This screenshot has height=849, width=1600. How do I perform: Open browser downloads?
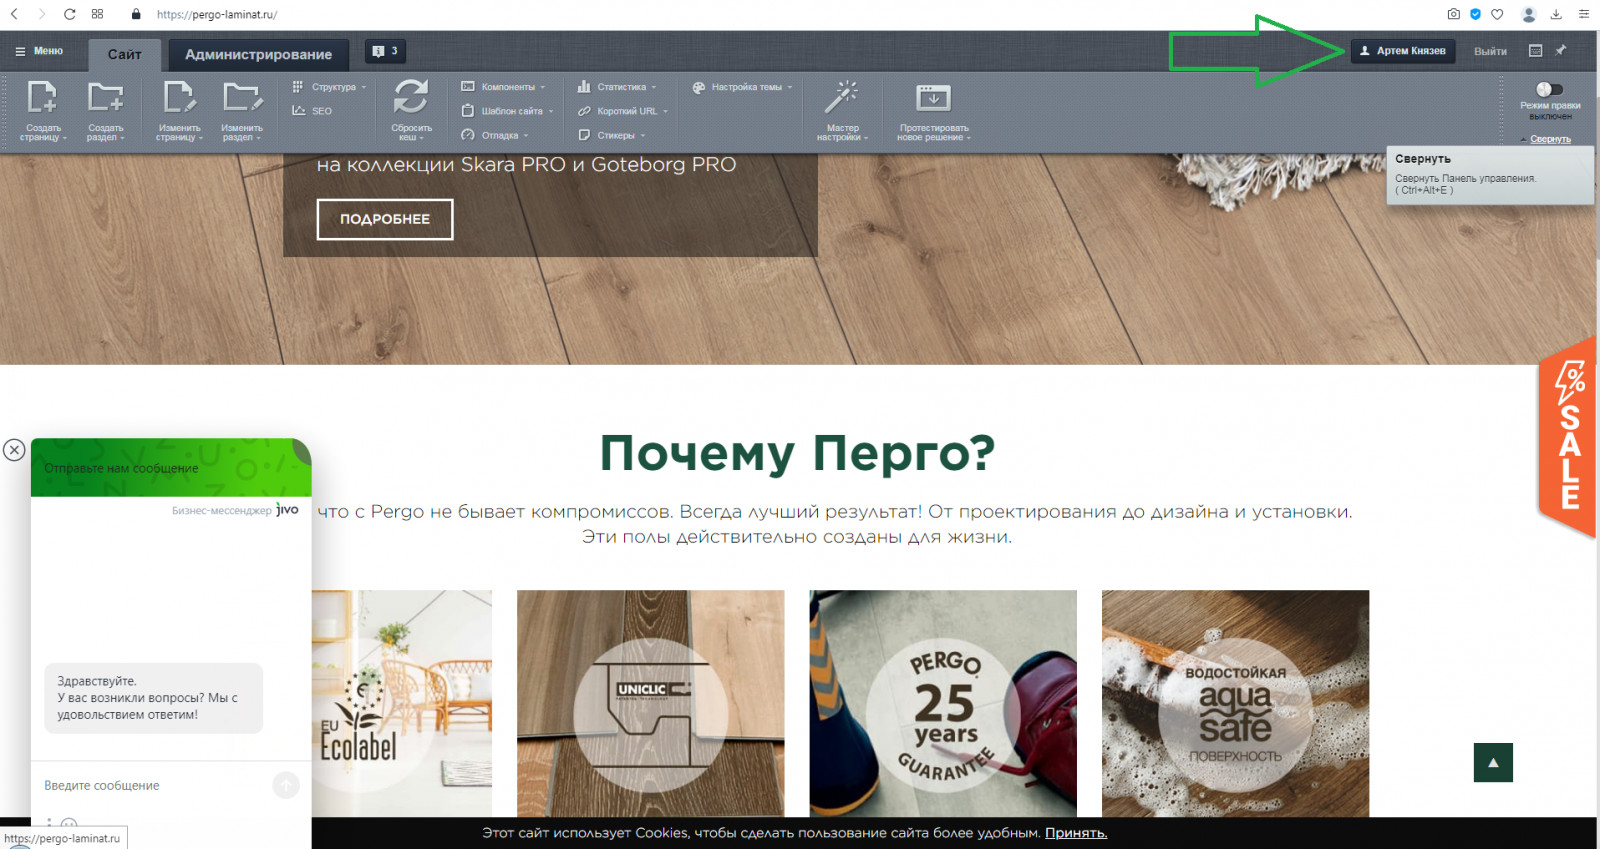[x=1556, y=14]
